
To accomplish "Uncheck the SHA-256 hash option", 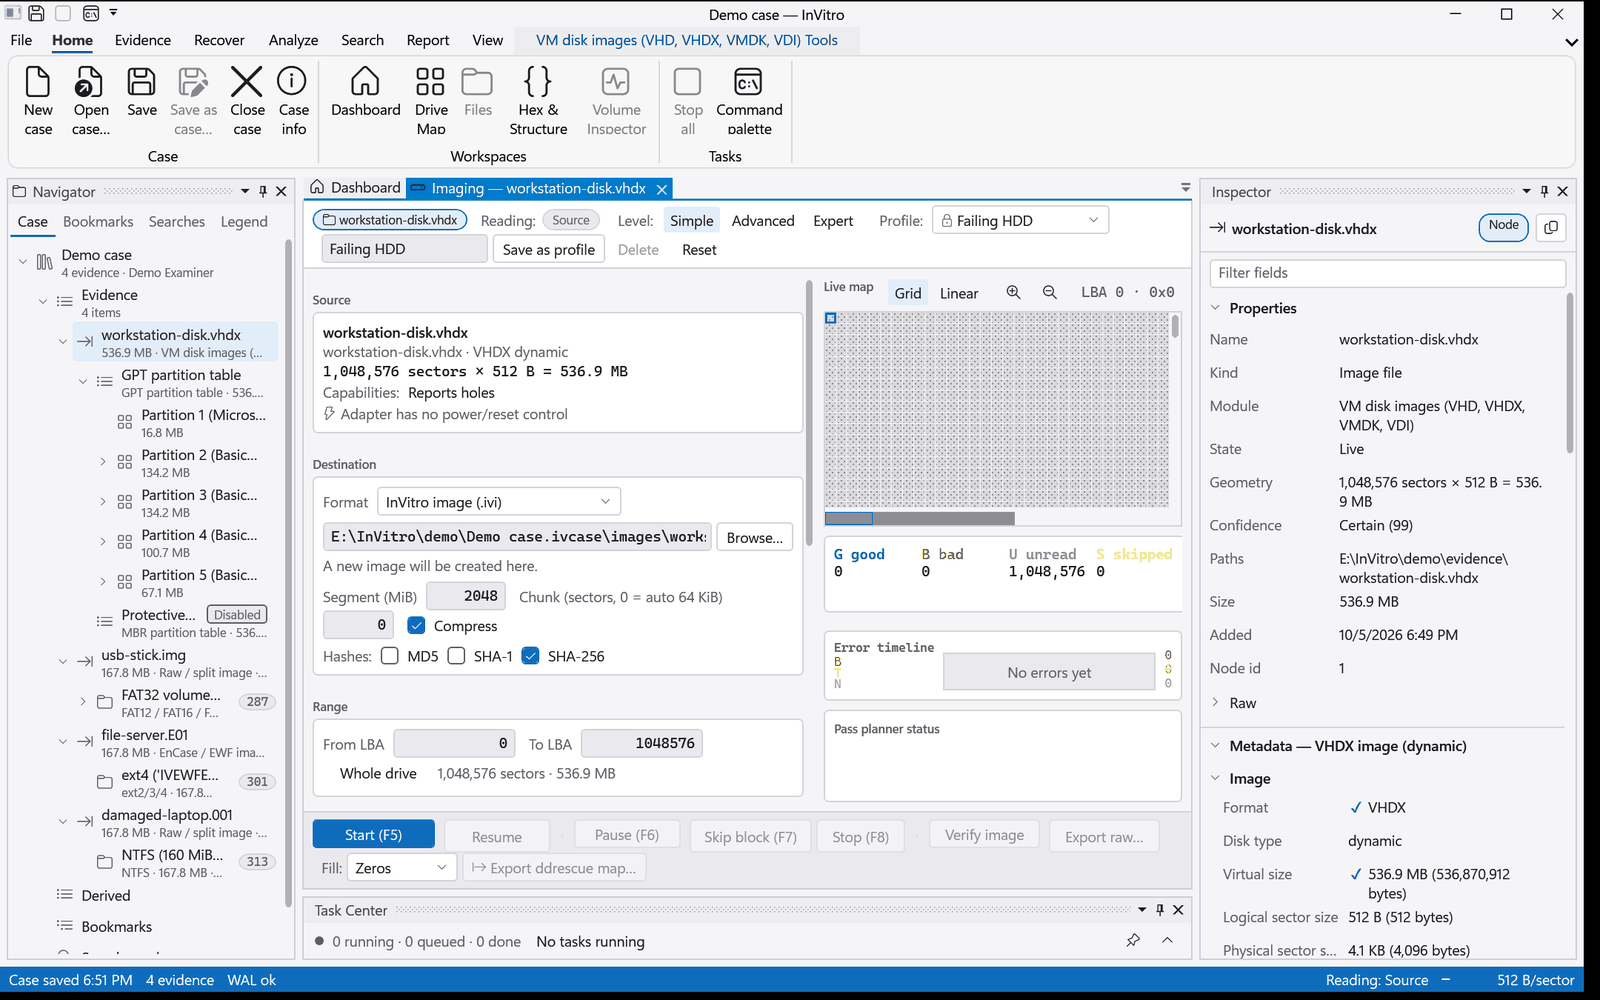I will click(531, 656).
